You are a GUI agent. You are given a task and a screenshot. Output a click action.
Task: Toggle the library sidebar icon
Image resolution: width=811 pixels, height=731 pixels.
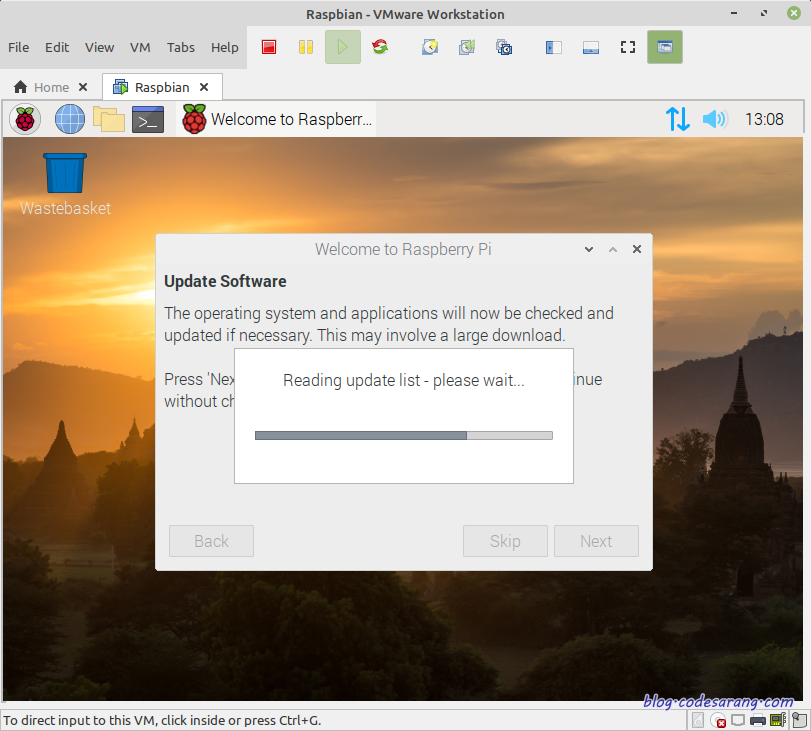[x=553, y=47]
